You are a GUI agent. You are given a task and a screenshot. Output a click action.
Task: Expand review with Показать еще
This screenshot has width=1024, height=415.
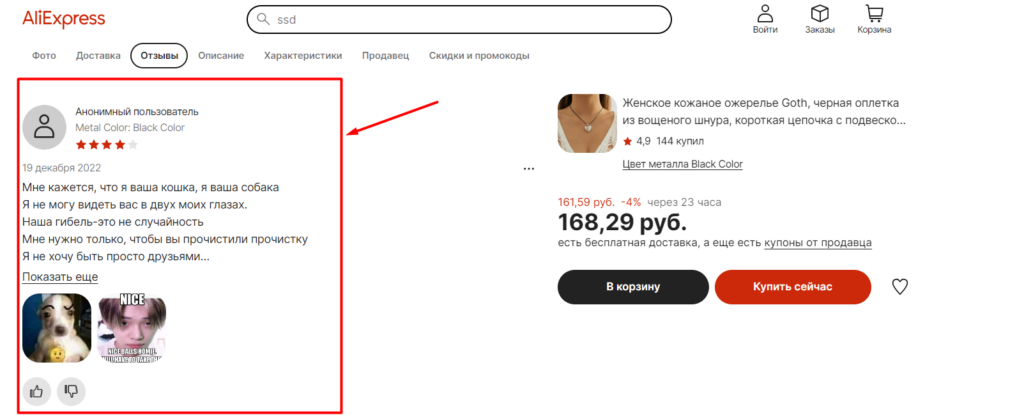coord(60,276)
